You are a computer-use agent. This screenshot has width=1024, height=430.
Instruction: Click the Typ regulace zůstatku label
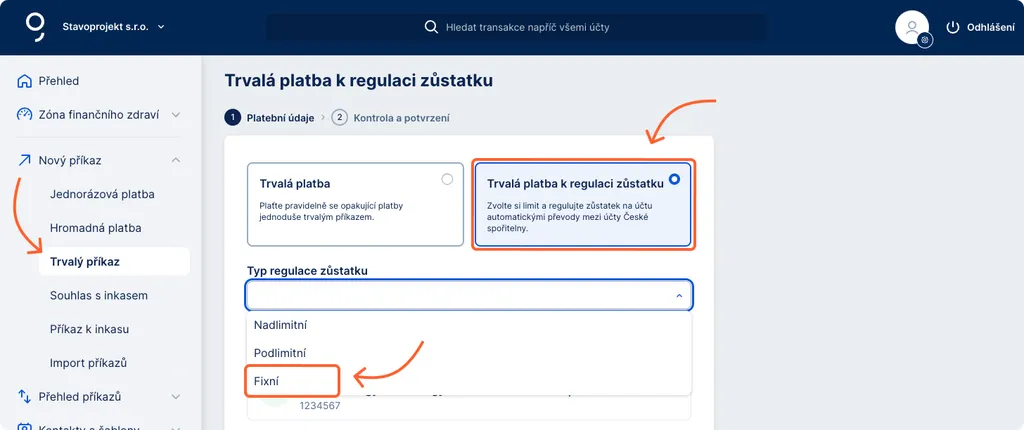[x=308, y=271]
